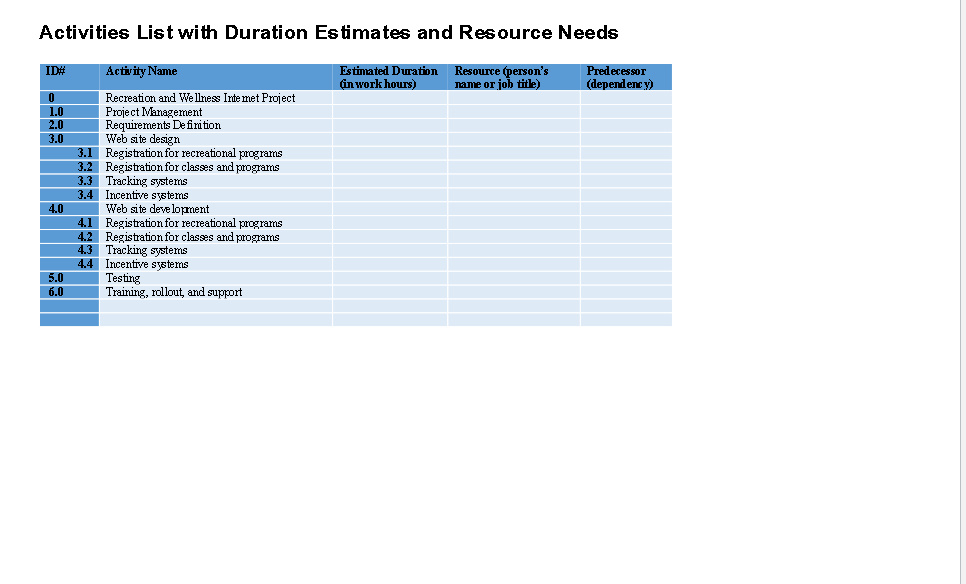The width and height of the screenshot is (966, 584).
Task: Click the "Resource (person's name or job title)" header
Action: (x=510, y=77)
